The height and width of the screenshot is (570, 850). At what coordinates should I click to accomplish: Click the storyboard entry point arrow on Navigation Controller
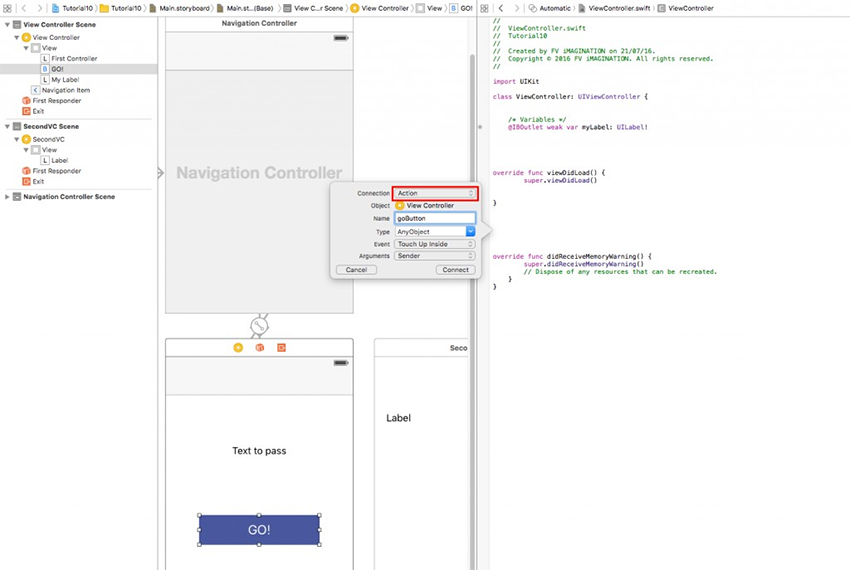tap(160, 173)
